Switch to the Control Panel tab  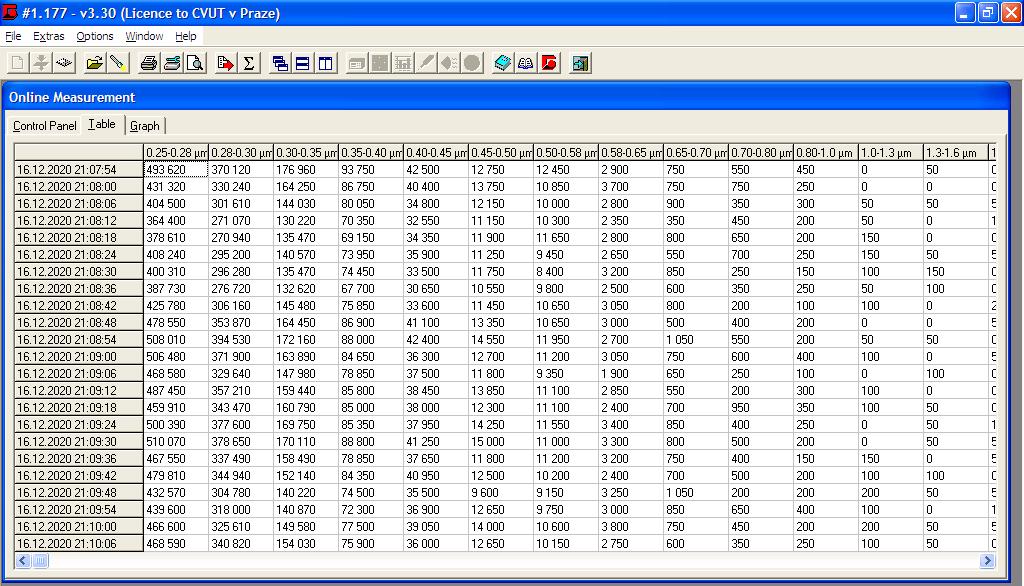[45, 126]
